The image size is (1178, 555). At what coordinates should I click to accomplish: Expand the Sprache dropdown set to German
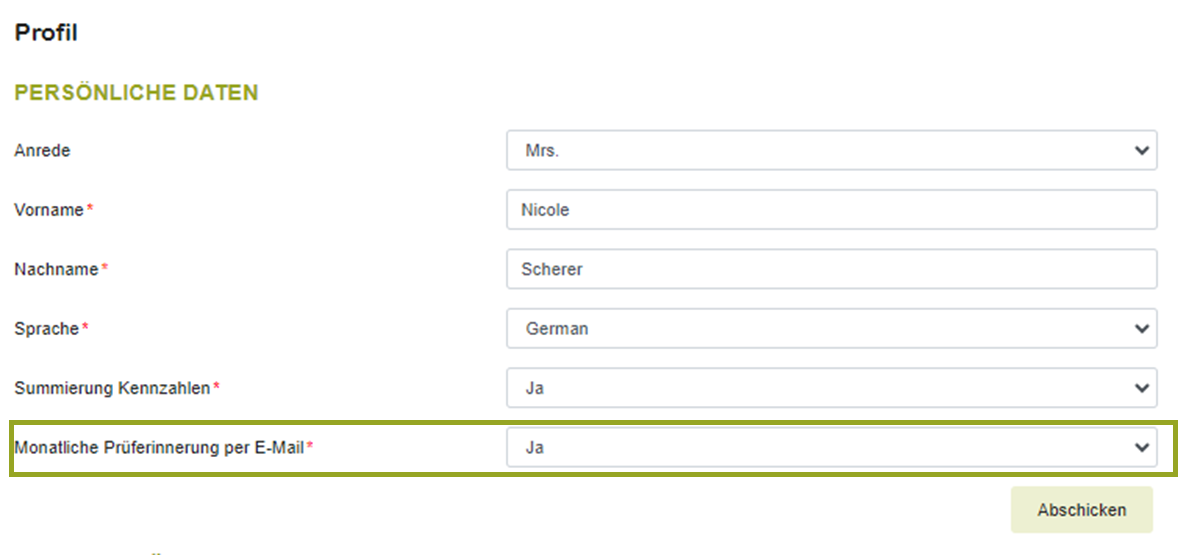point(830,329)
